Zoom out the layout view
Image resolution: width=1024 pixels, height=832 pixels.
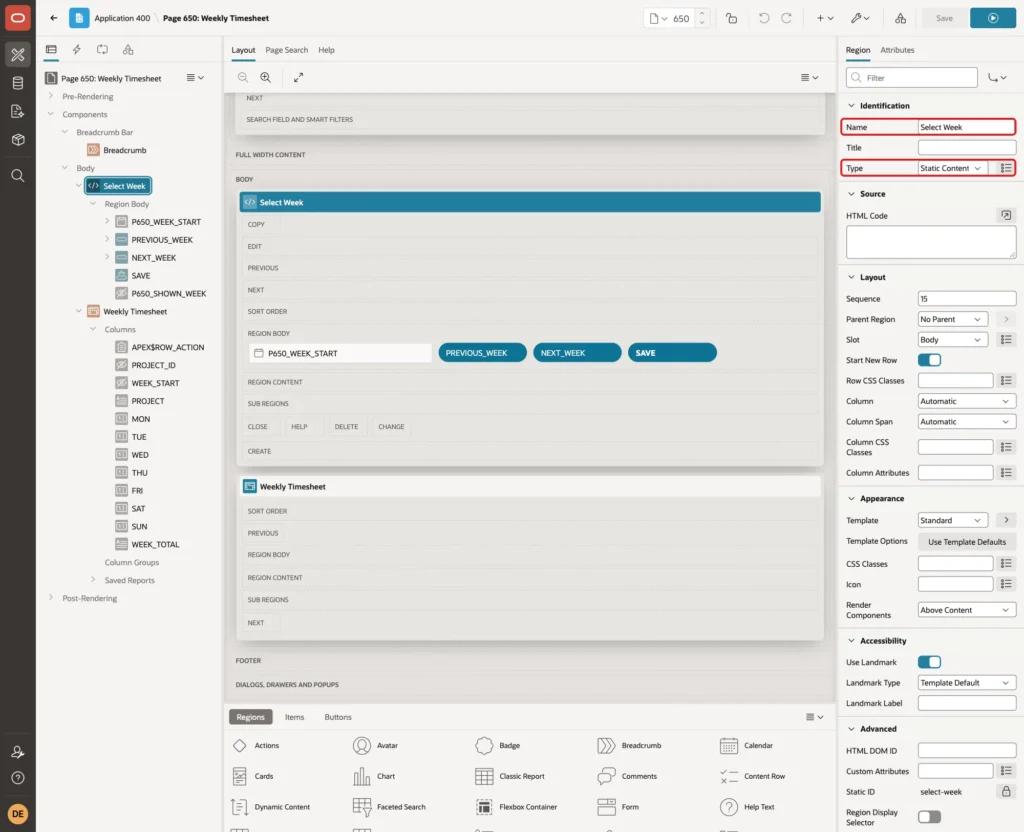(243, 77)
